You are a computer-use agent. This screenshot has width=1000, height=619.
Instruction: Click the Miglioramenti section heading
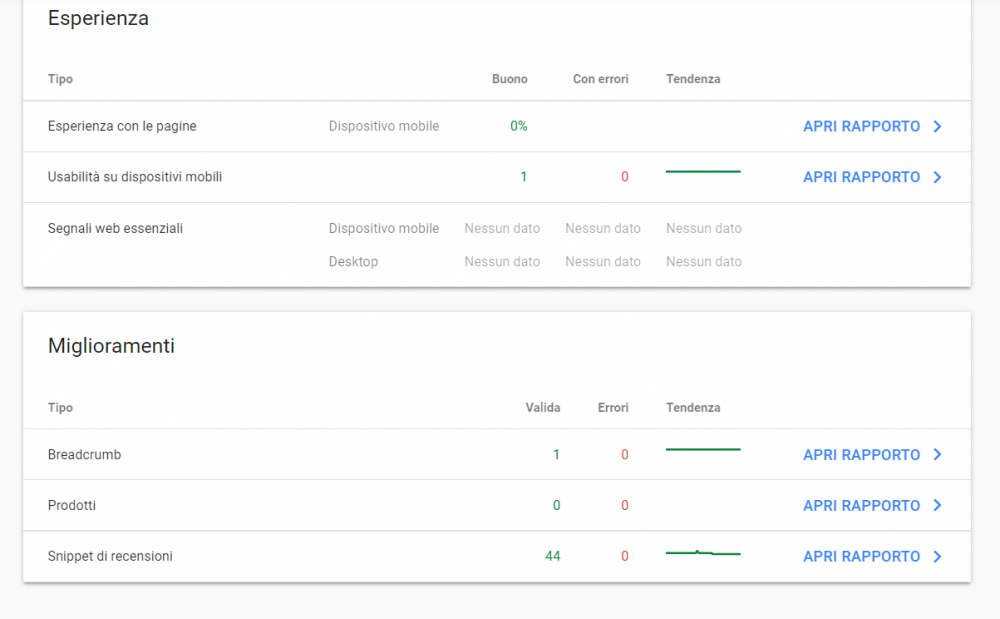click(x=111, y=346)
